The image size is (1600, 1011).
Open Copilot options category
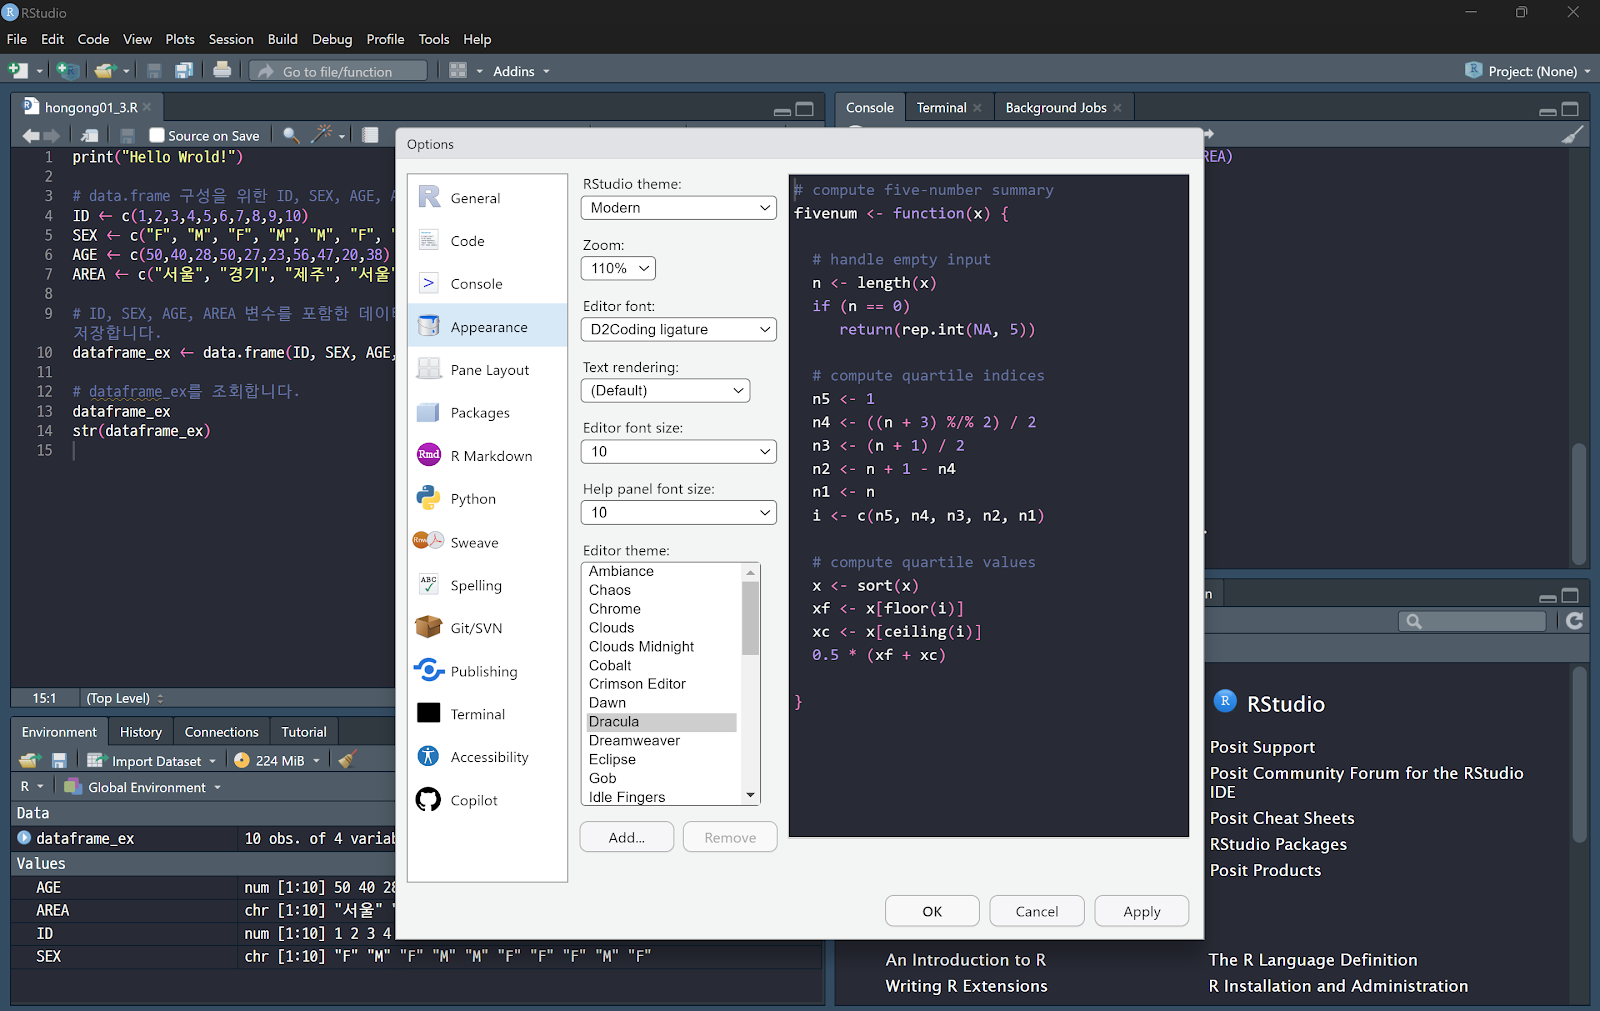pyautogui.click(x=487, y=800)
